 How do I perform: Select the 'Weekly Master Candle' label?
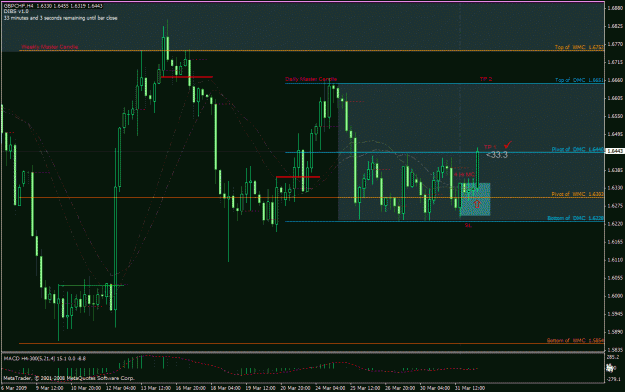(x=49, y=47)
